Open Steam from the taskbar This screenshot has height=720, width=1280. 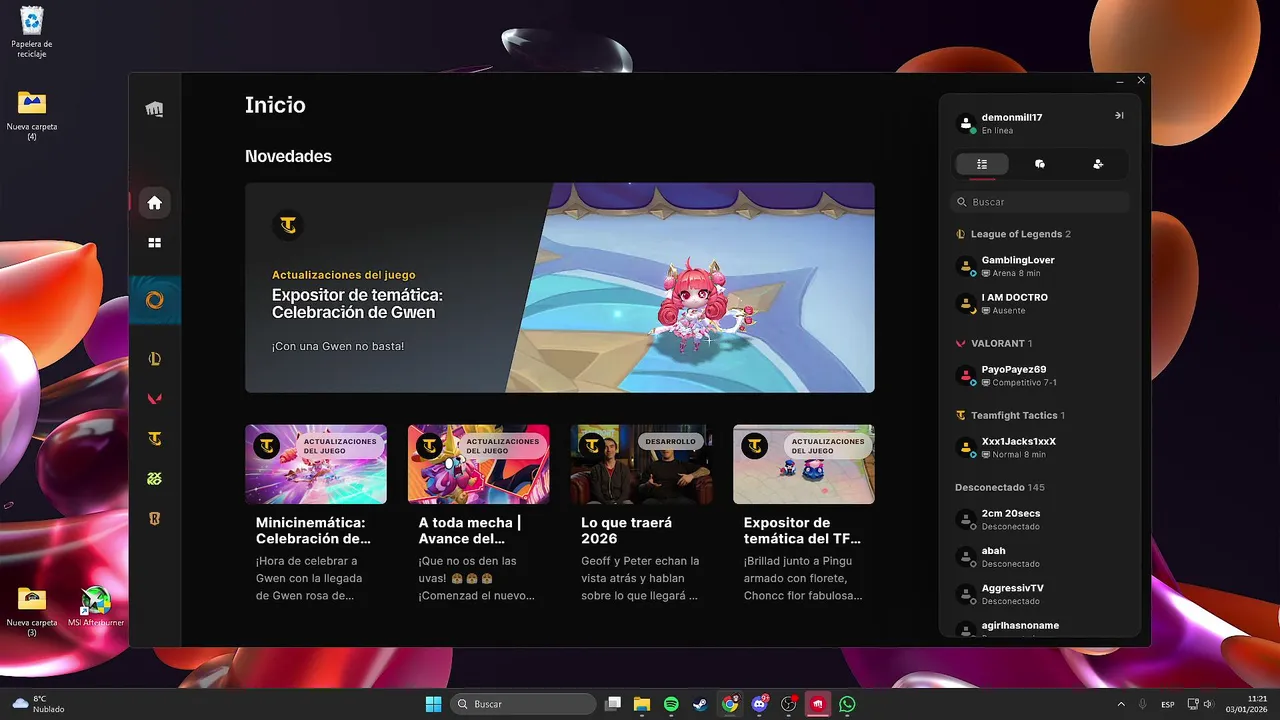coord(700,704)
